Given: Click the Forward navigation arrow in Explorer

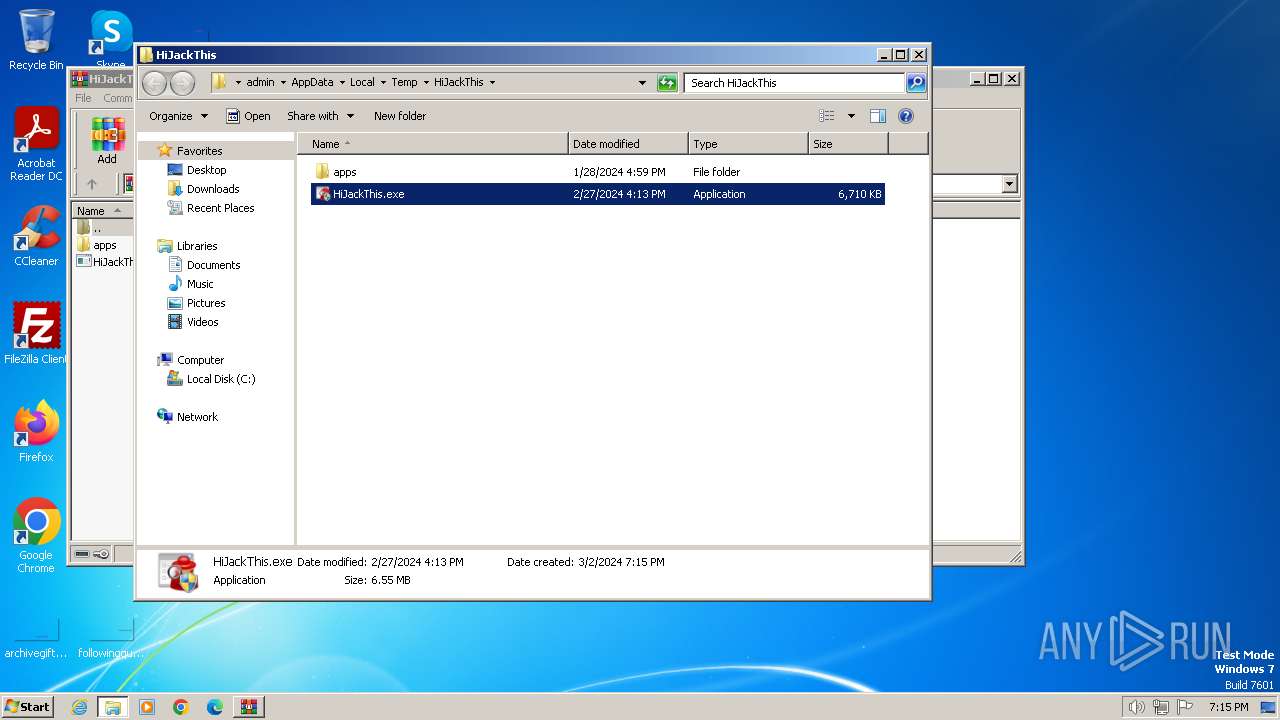Looking at the screenshot, I should pyautogui.click(x=182, y=83).
